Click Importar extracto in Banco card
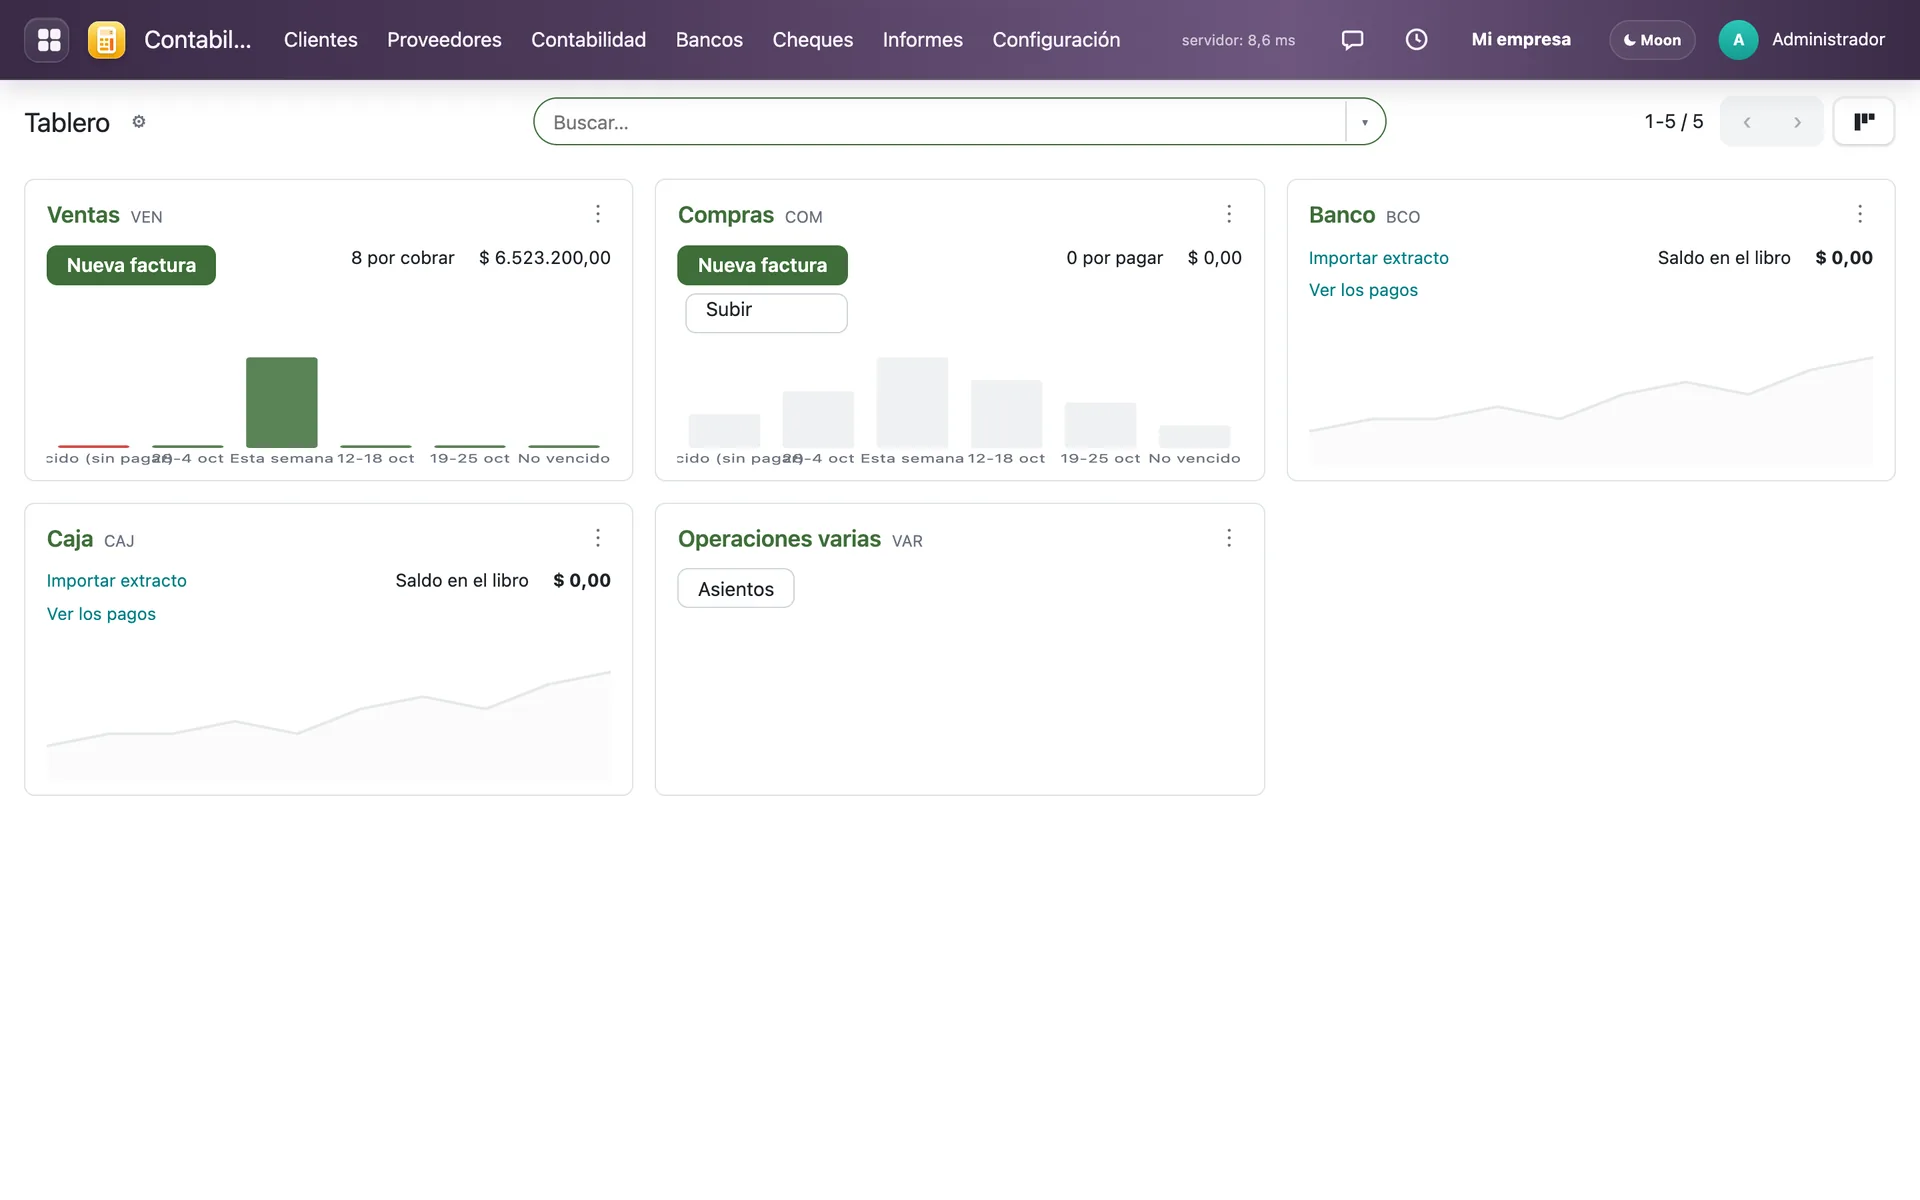This screenshot has width=1920, height=1200. (1378, 258)
